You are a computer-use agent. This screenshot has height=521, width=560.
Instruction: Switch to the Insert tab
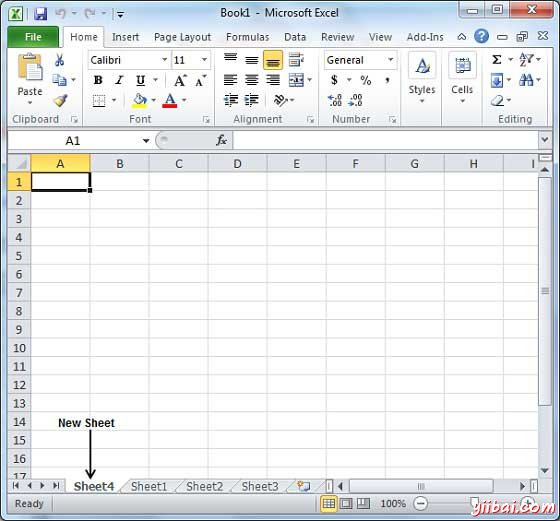click(x=125, y=37)
